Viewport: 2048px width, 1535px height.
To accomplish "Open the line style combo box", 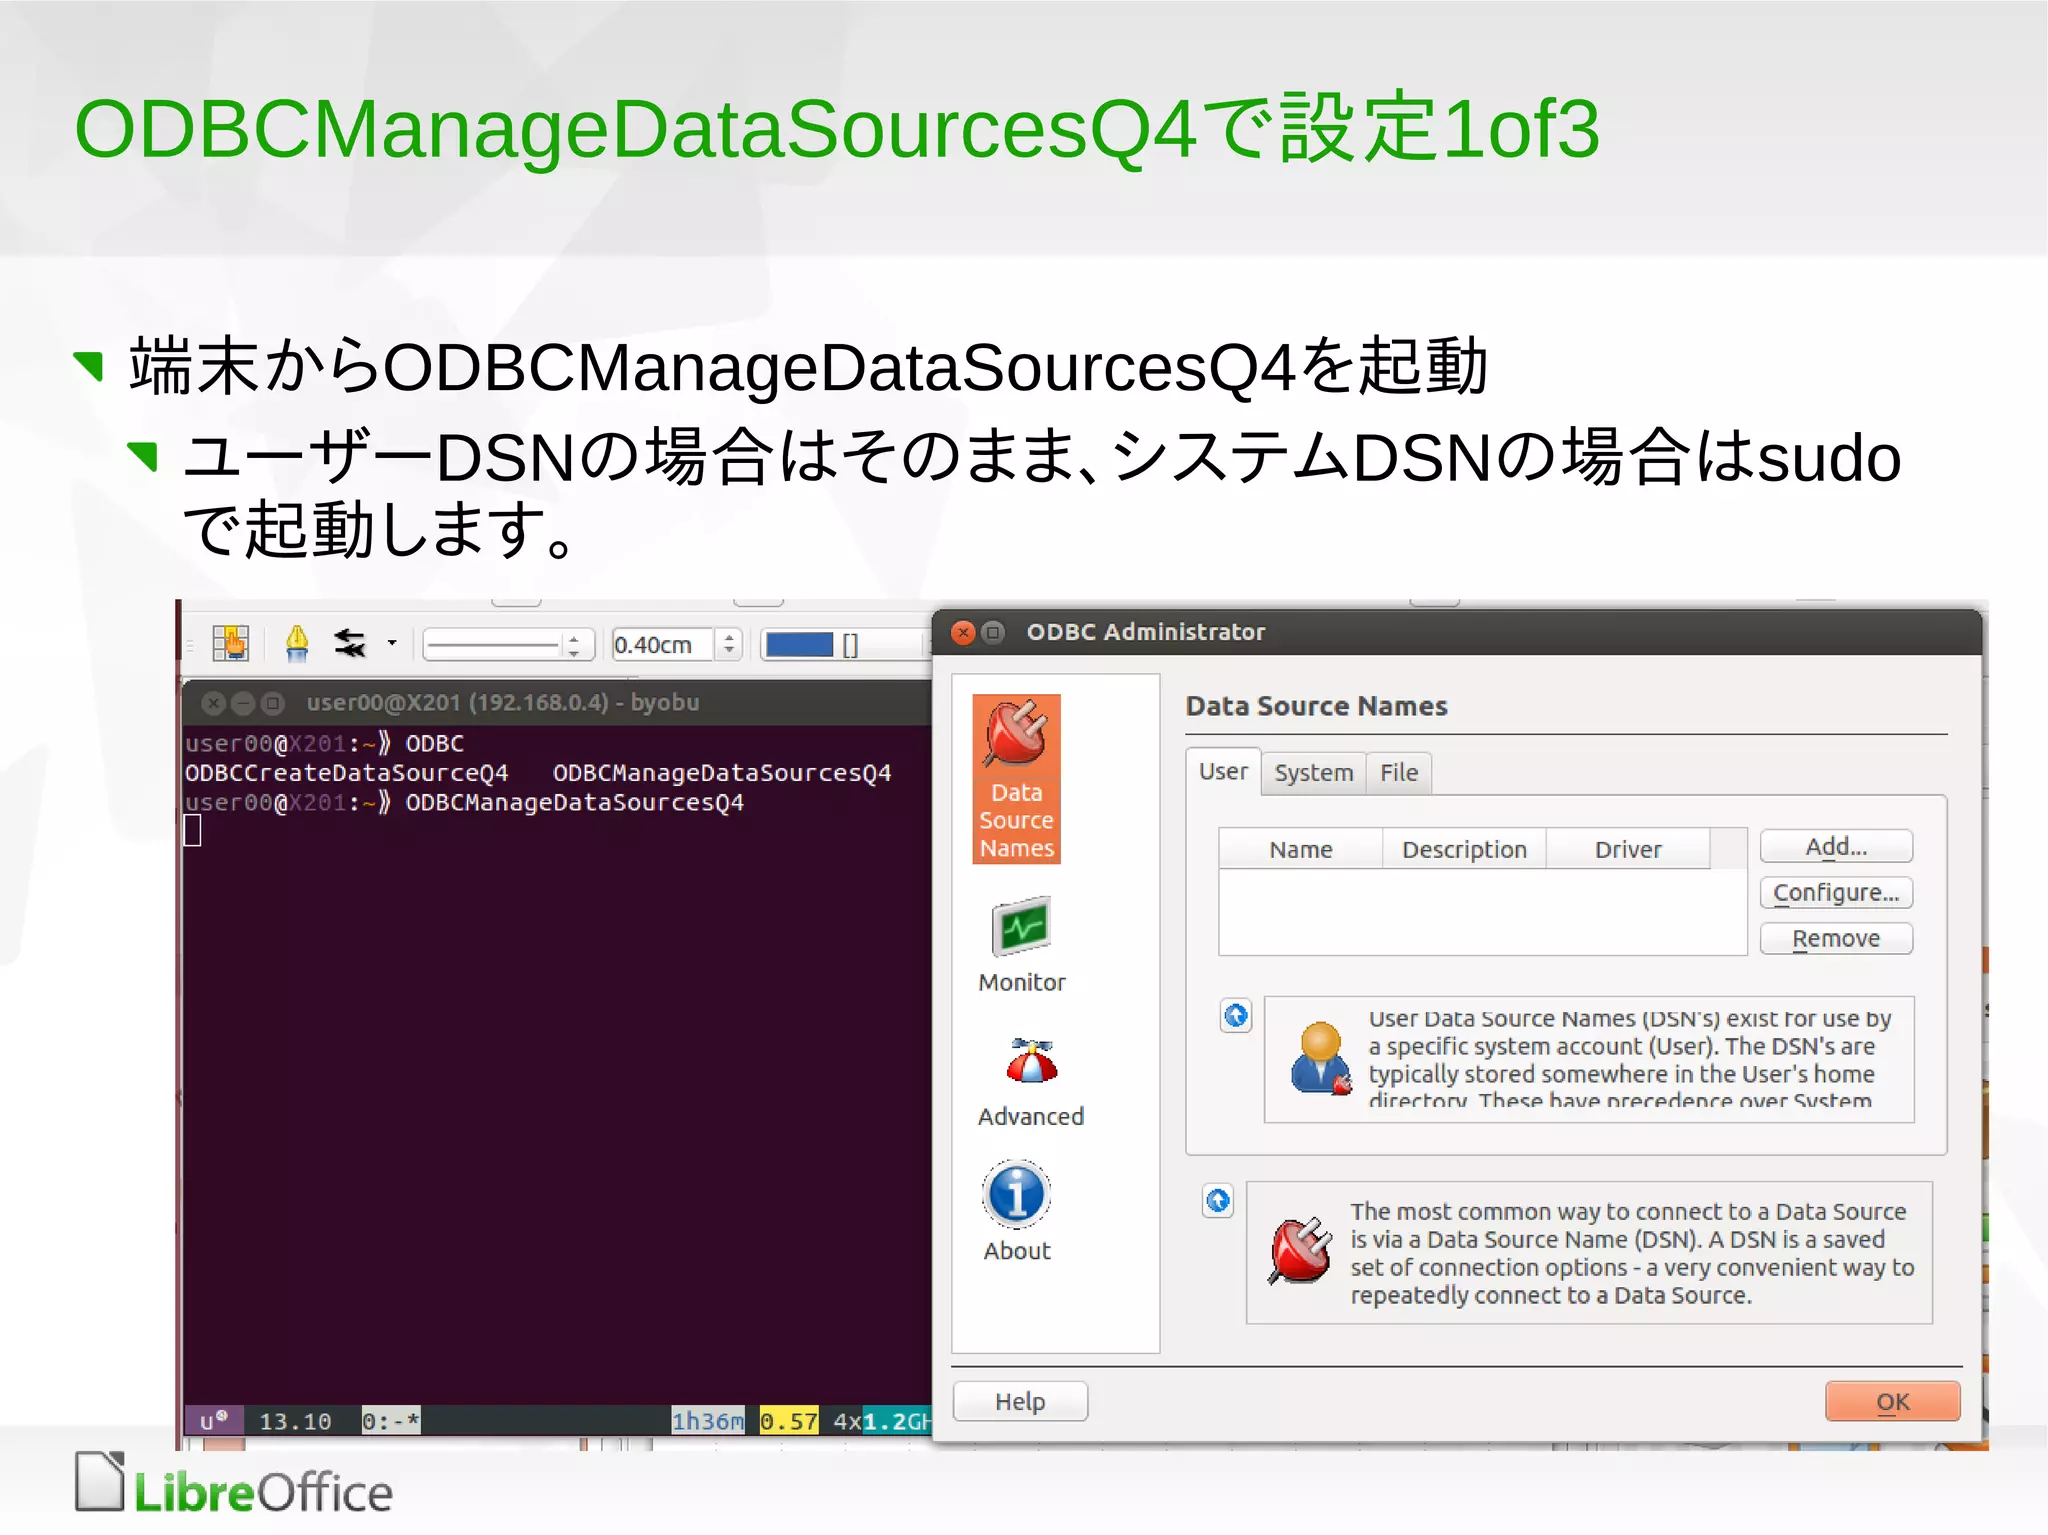I will [508, 645].
